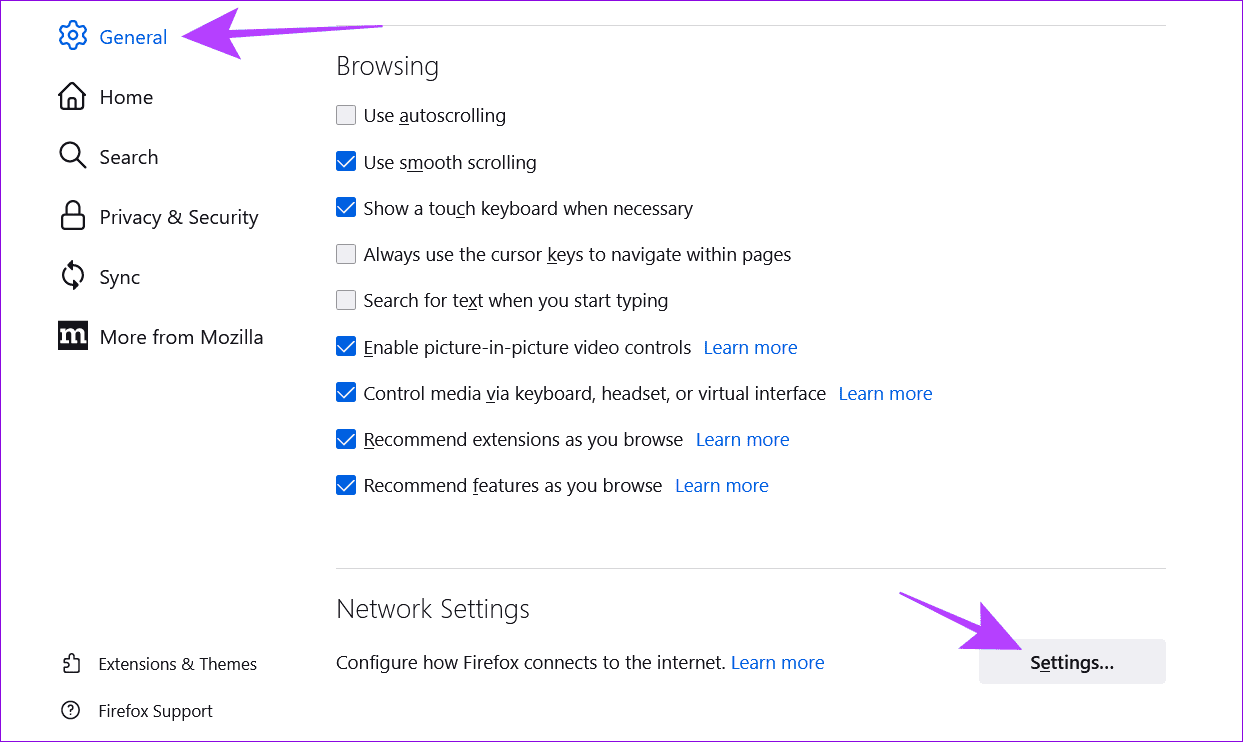Open Learn more link for Network Settings

777,662
